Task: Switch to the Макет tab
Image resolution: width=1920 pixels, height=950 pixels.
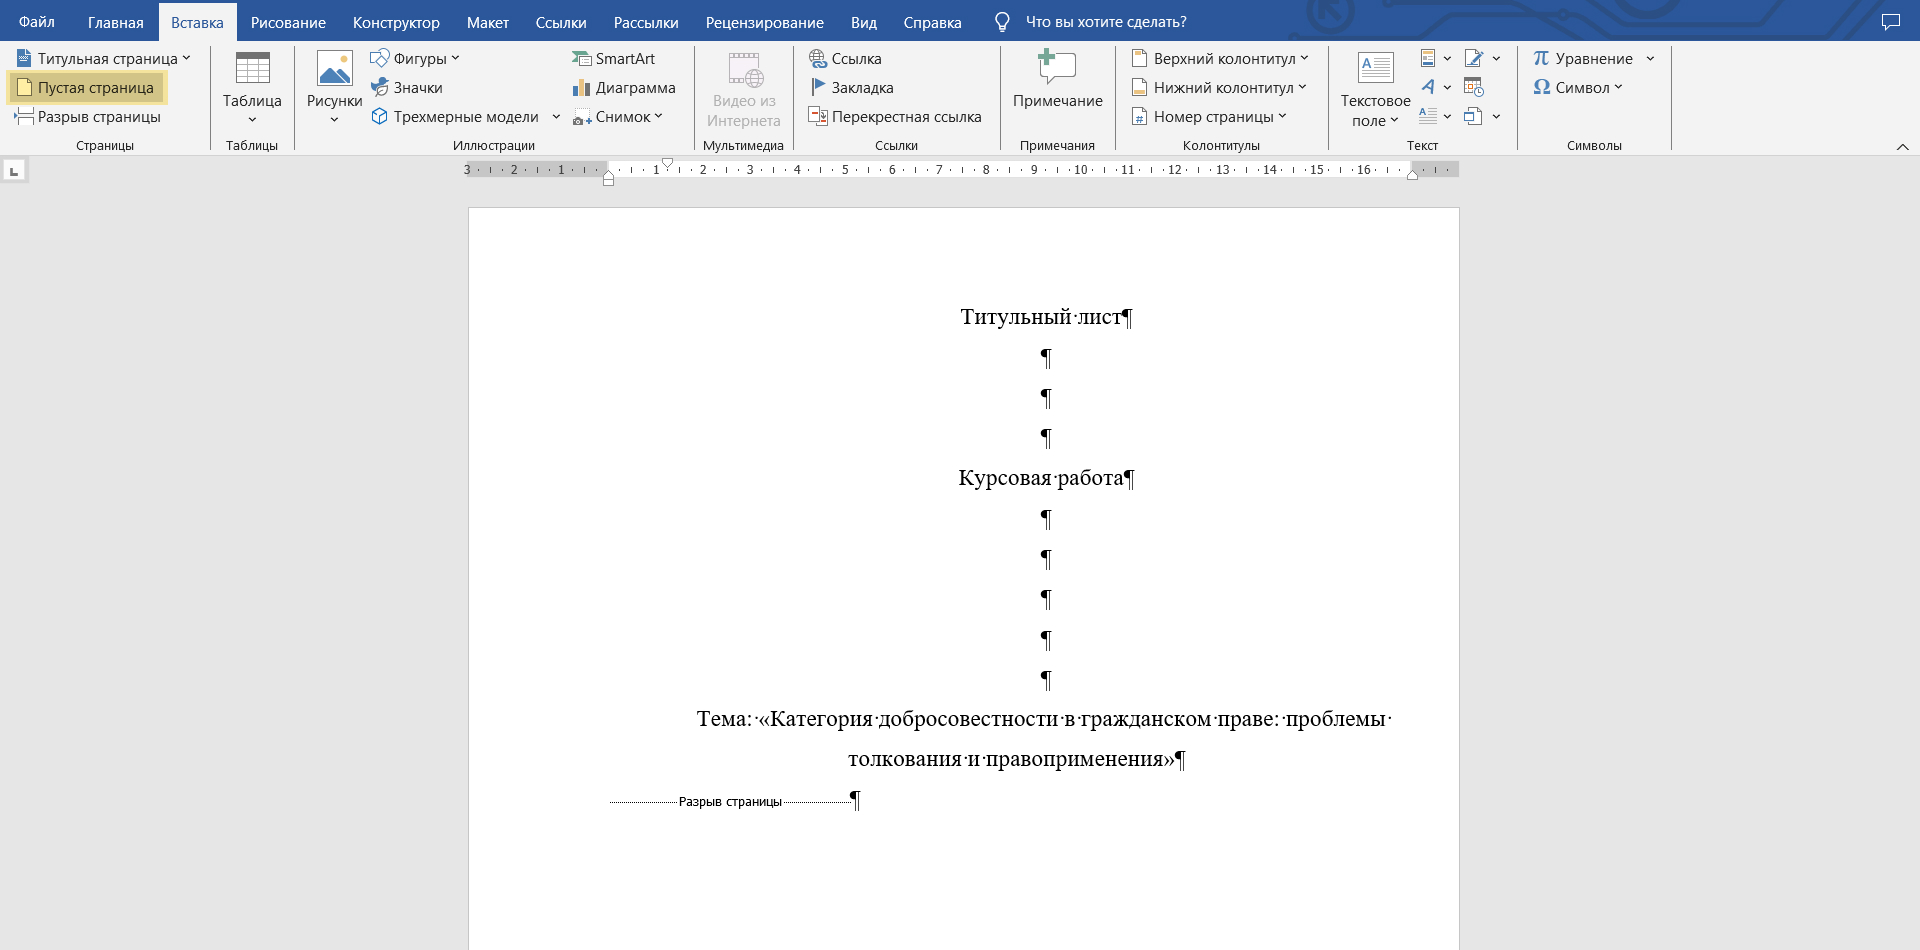Action: coord(488,21)
